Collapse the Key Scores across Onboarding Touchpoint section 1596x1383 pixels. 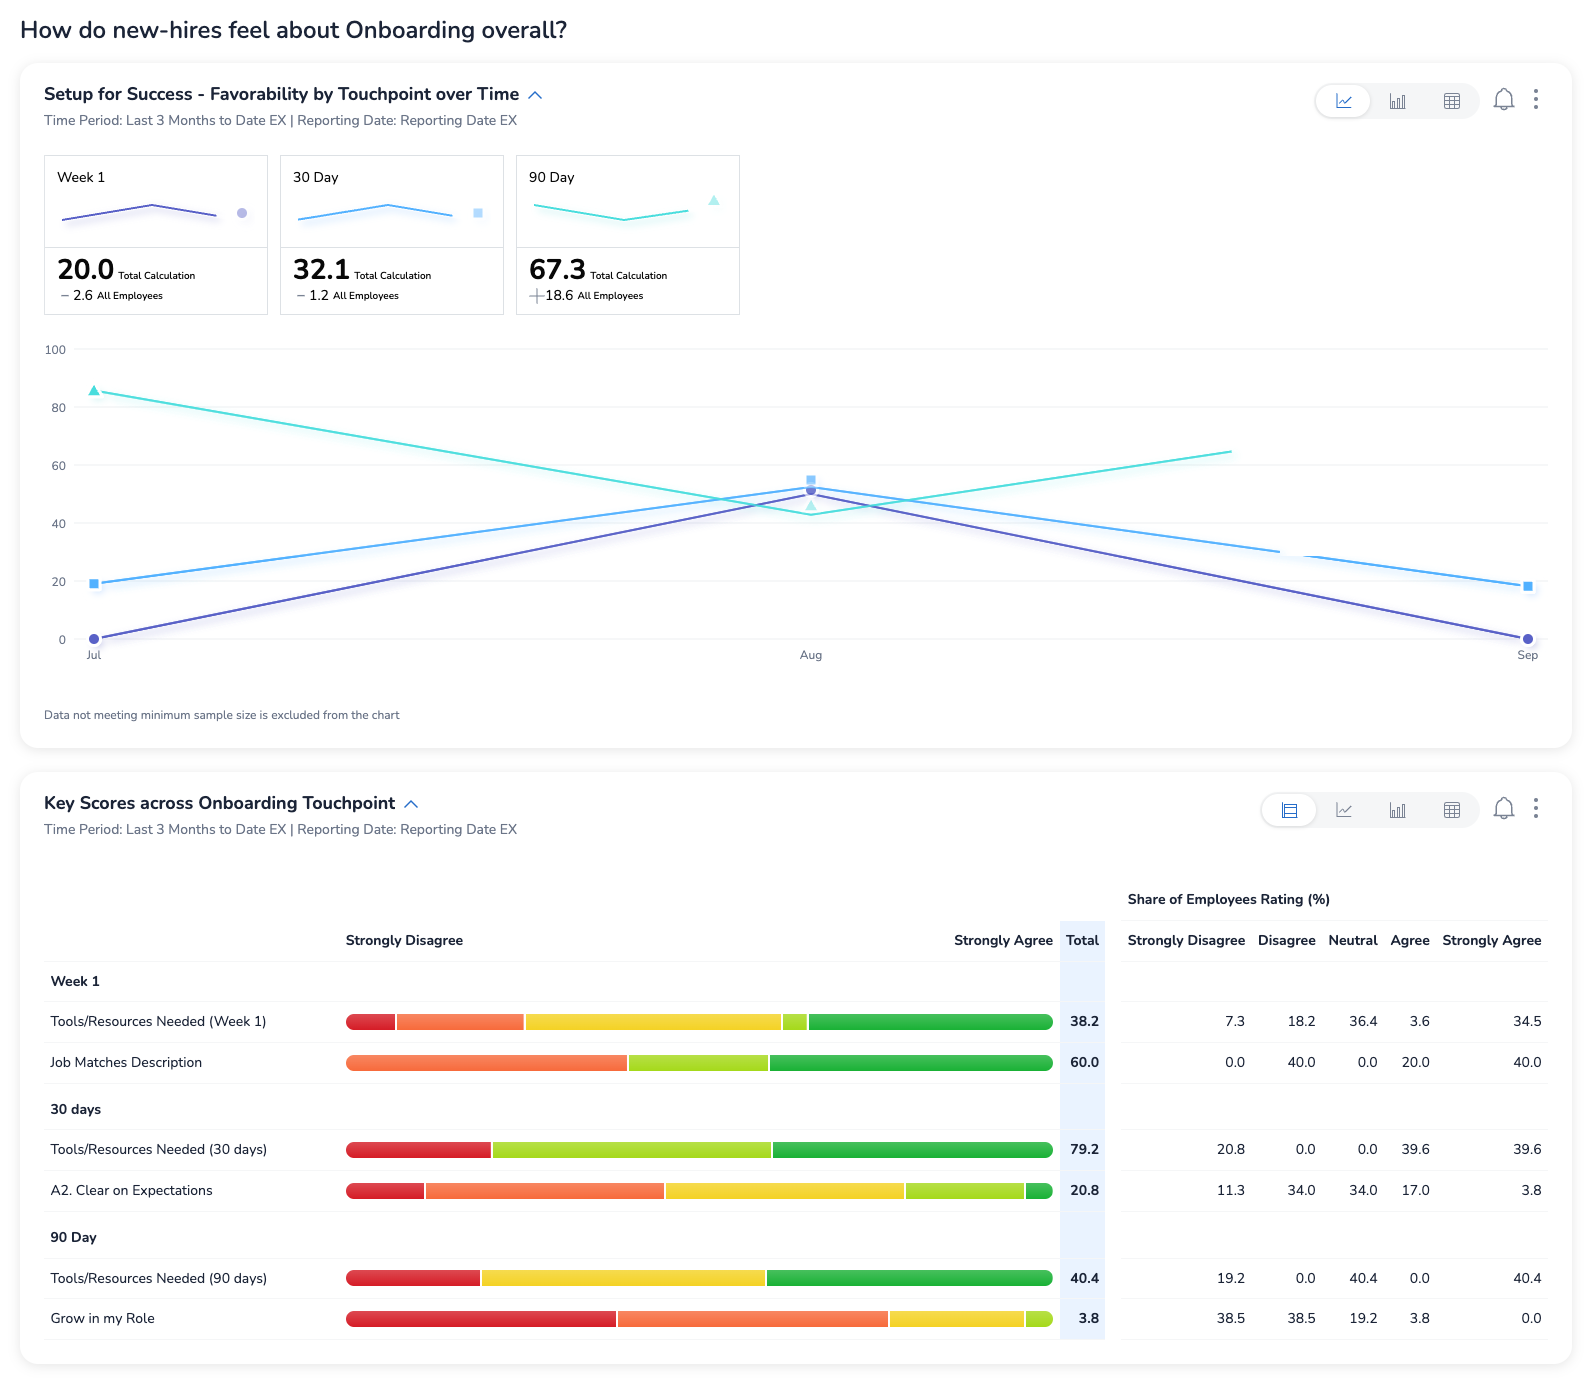[411, 804]
